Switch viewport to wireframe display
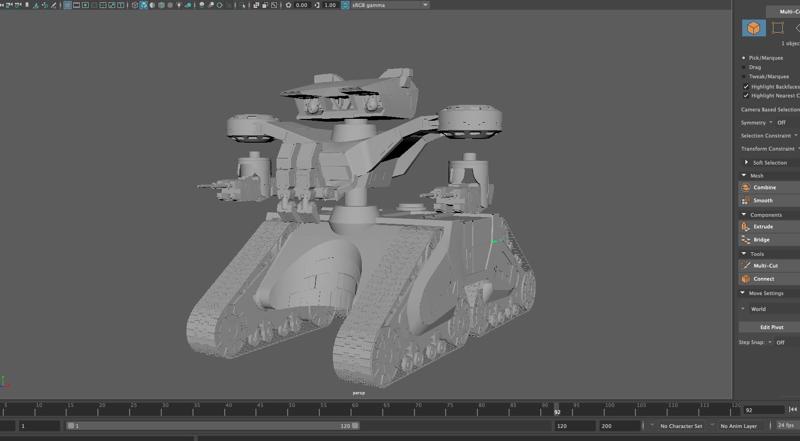The height and width of the screenshot is (441, 800). [135, 5]
